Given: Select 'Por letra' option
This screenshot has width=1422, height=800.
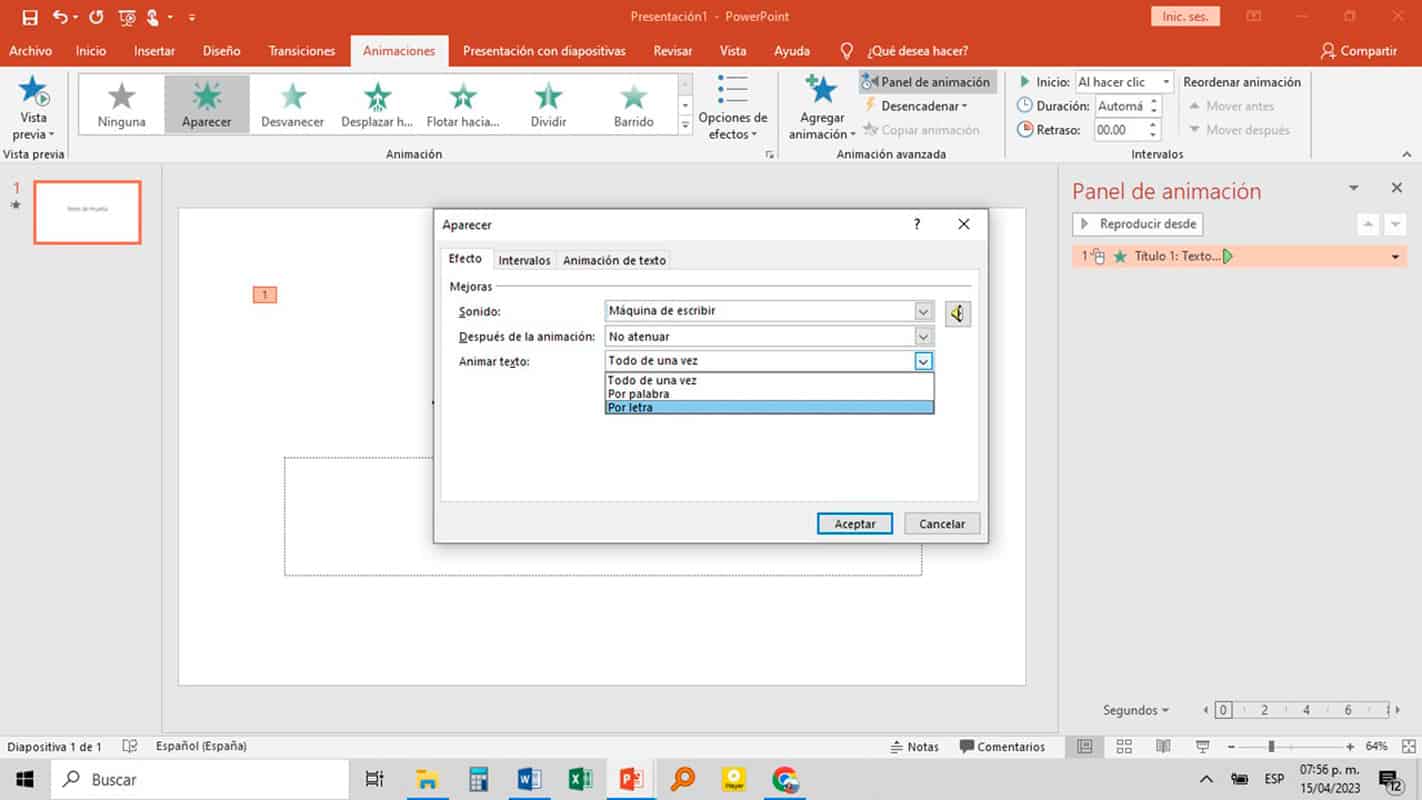Looking at the screenshot, I should [769, 407].
